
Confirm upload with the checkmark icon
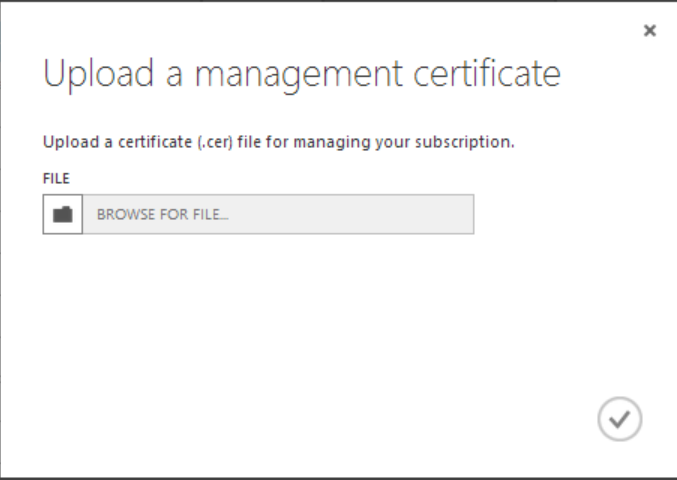click(620, 419)
